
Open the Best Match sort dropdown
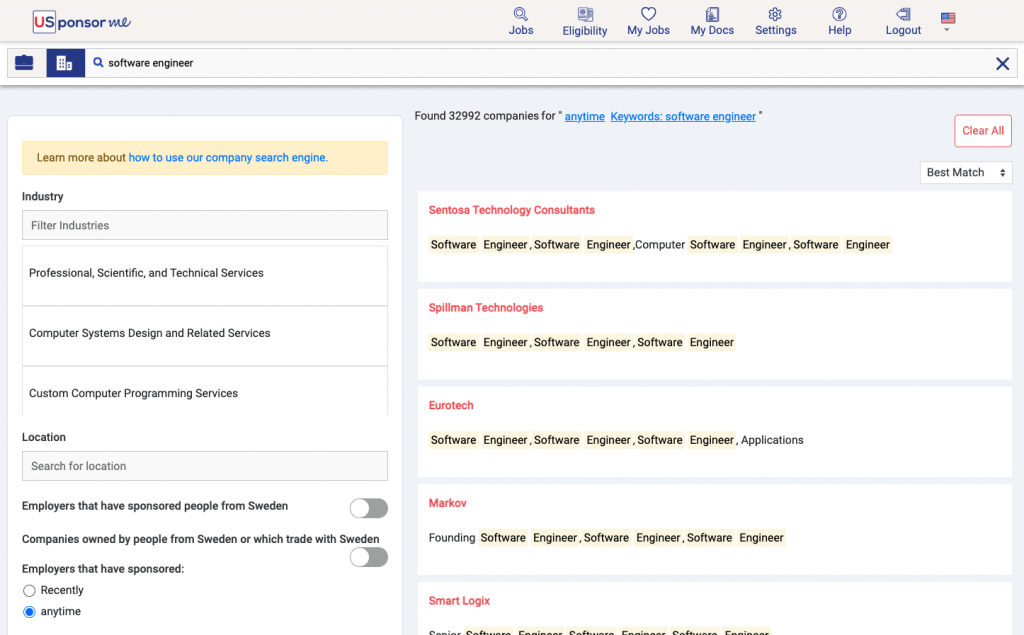[965, 173]
